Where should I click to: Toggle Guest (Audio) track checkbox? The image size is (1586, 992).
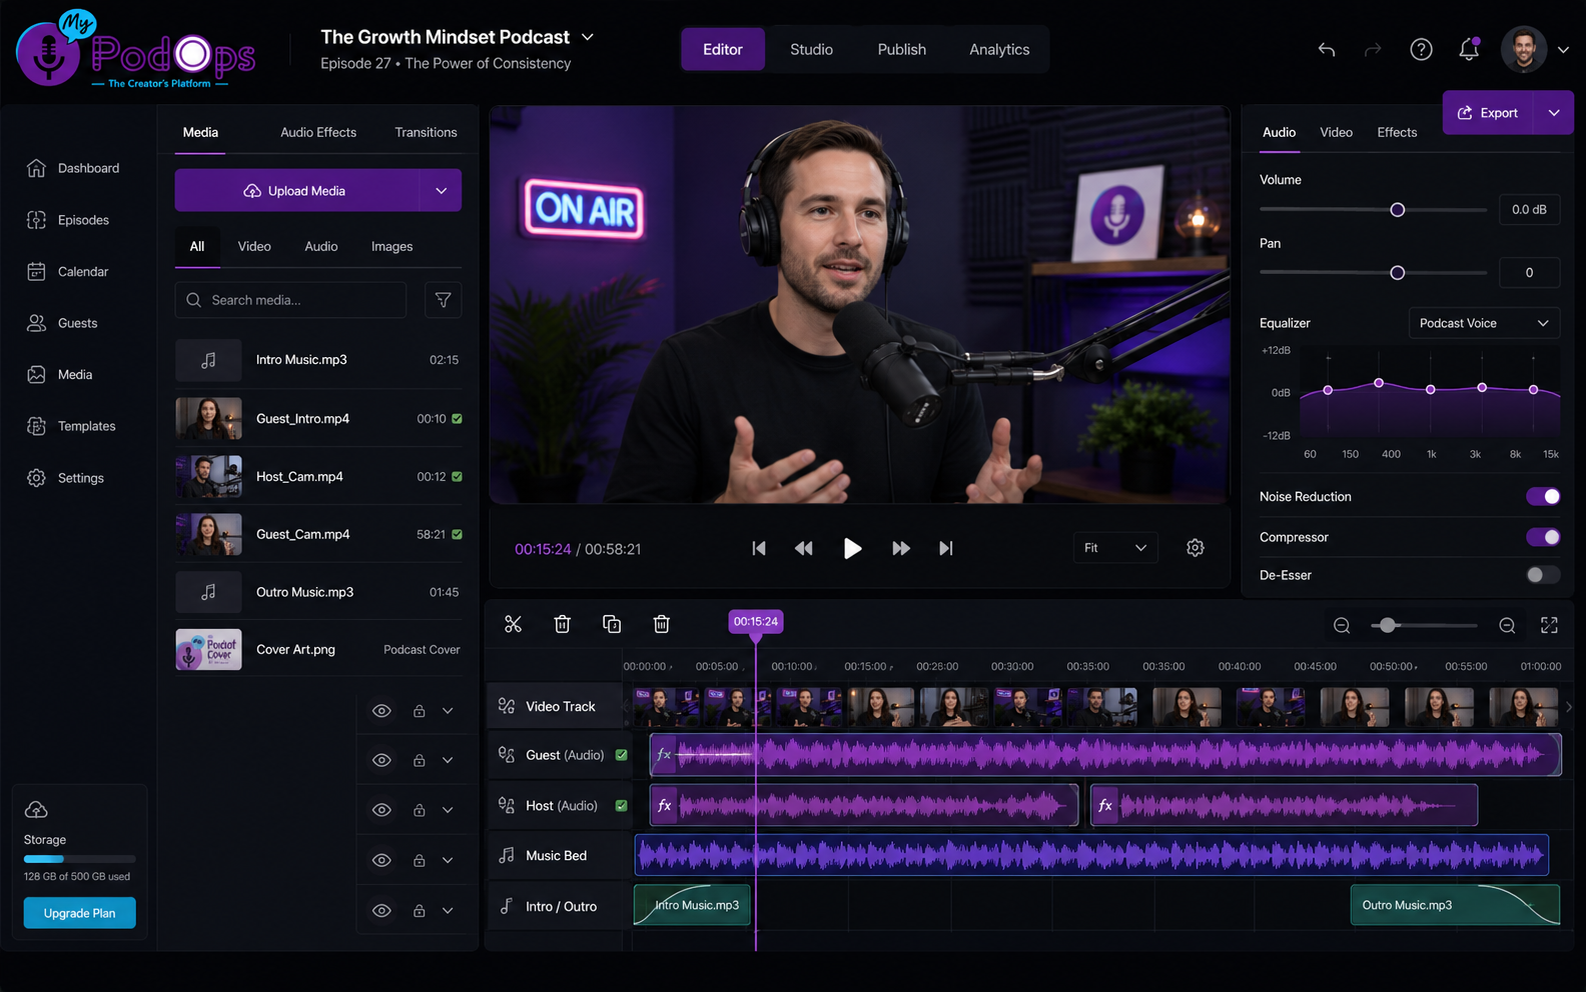pyautogui.click(x=621, y=755)
